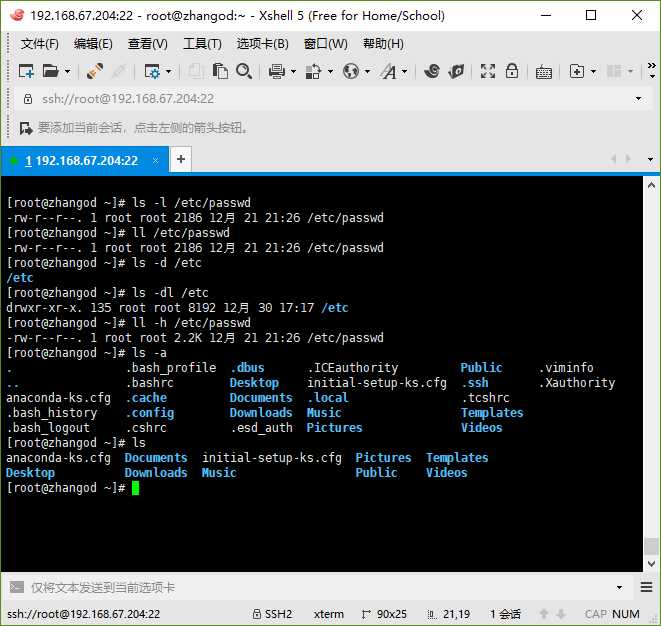This screenshot has width=661, height=626.
Task: Click the status bar down arrow icon
Action: pyautogui.click(x=560, y=614)
